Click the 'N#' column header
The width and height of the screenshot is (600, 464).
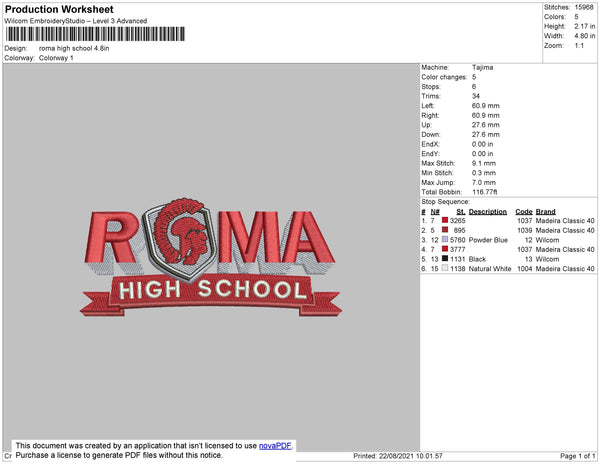pos(435,212)
